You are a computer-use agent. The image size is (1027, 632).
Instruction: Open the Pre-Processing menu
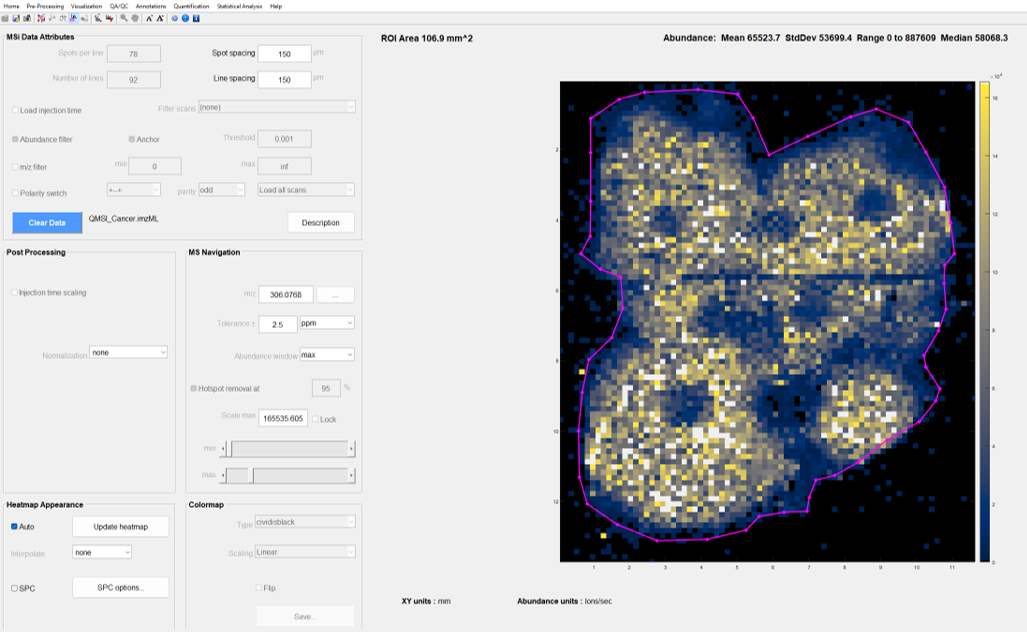(45, 6)
